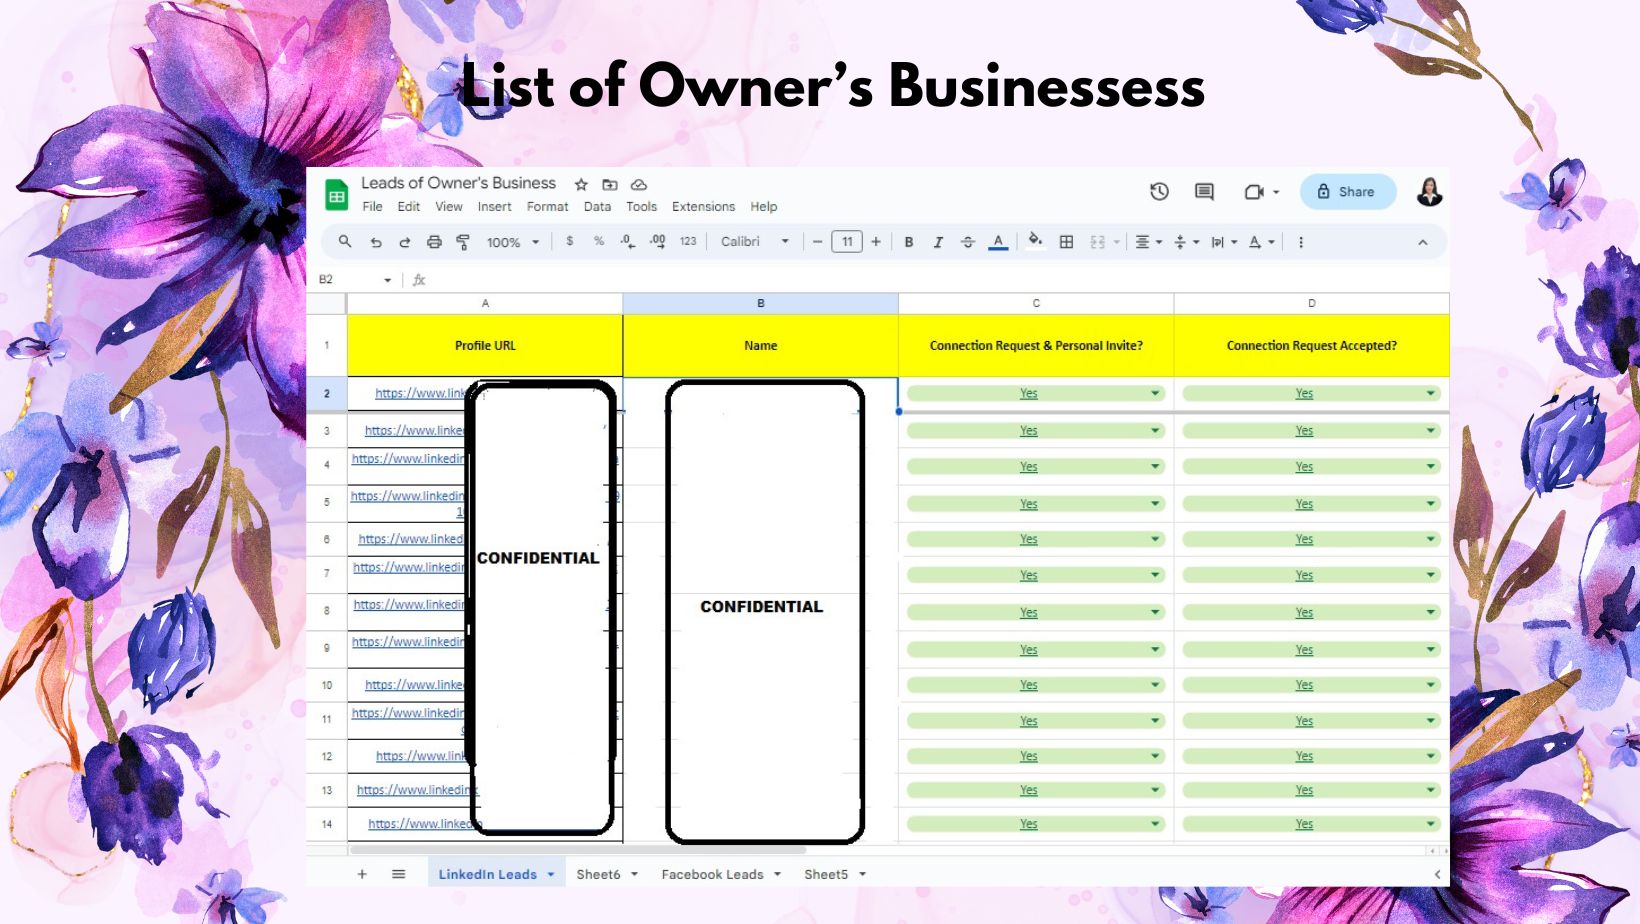1640x924 pixels.
Task: Open the horizontal align dropdown
Action: click(1148, 242)
